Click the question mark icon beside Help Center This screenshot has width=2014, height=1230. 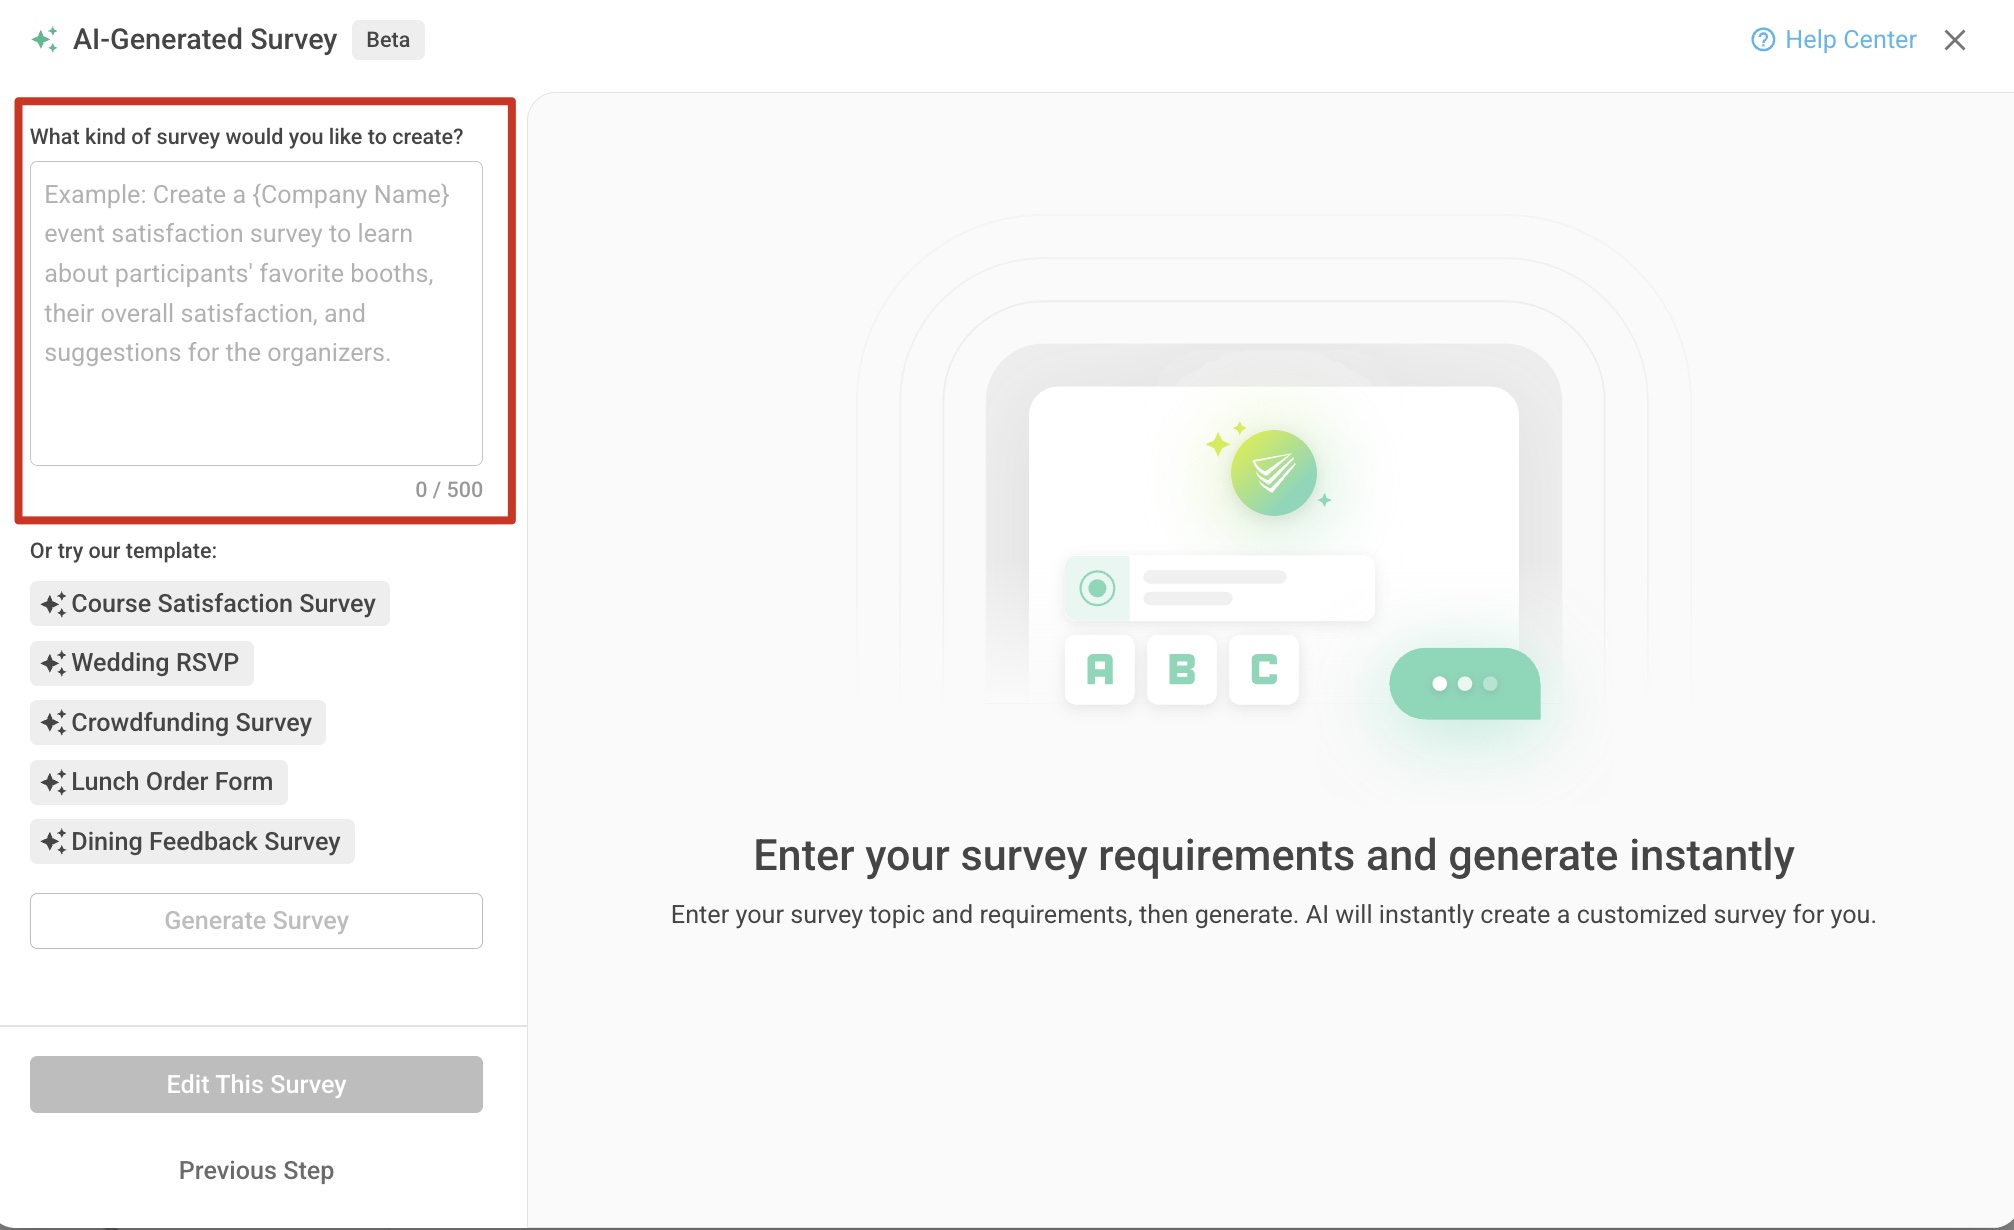tap(1762, 40)
